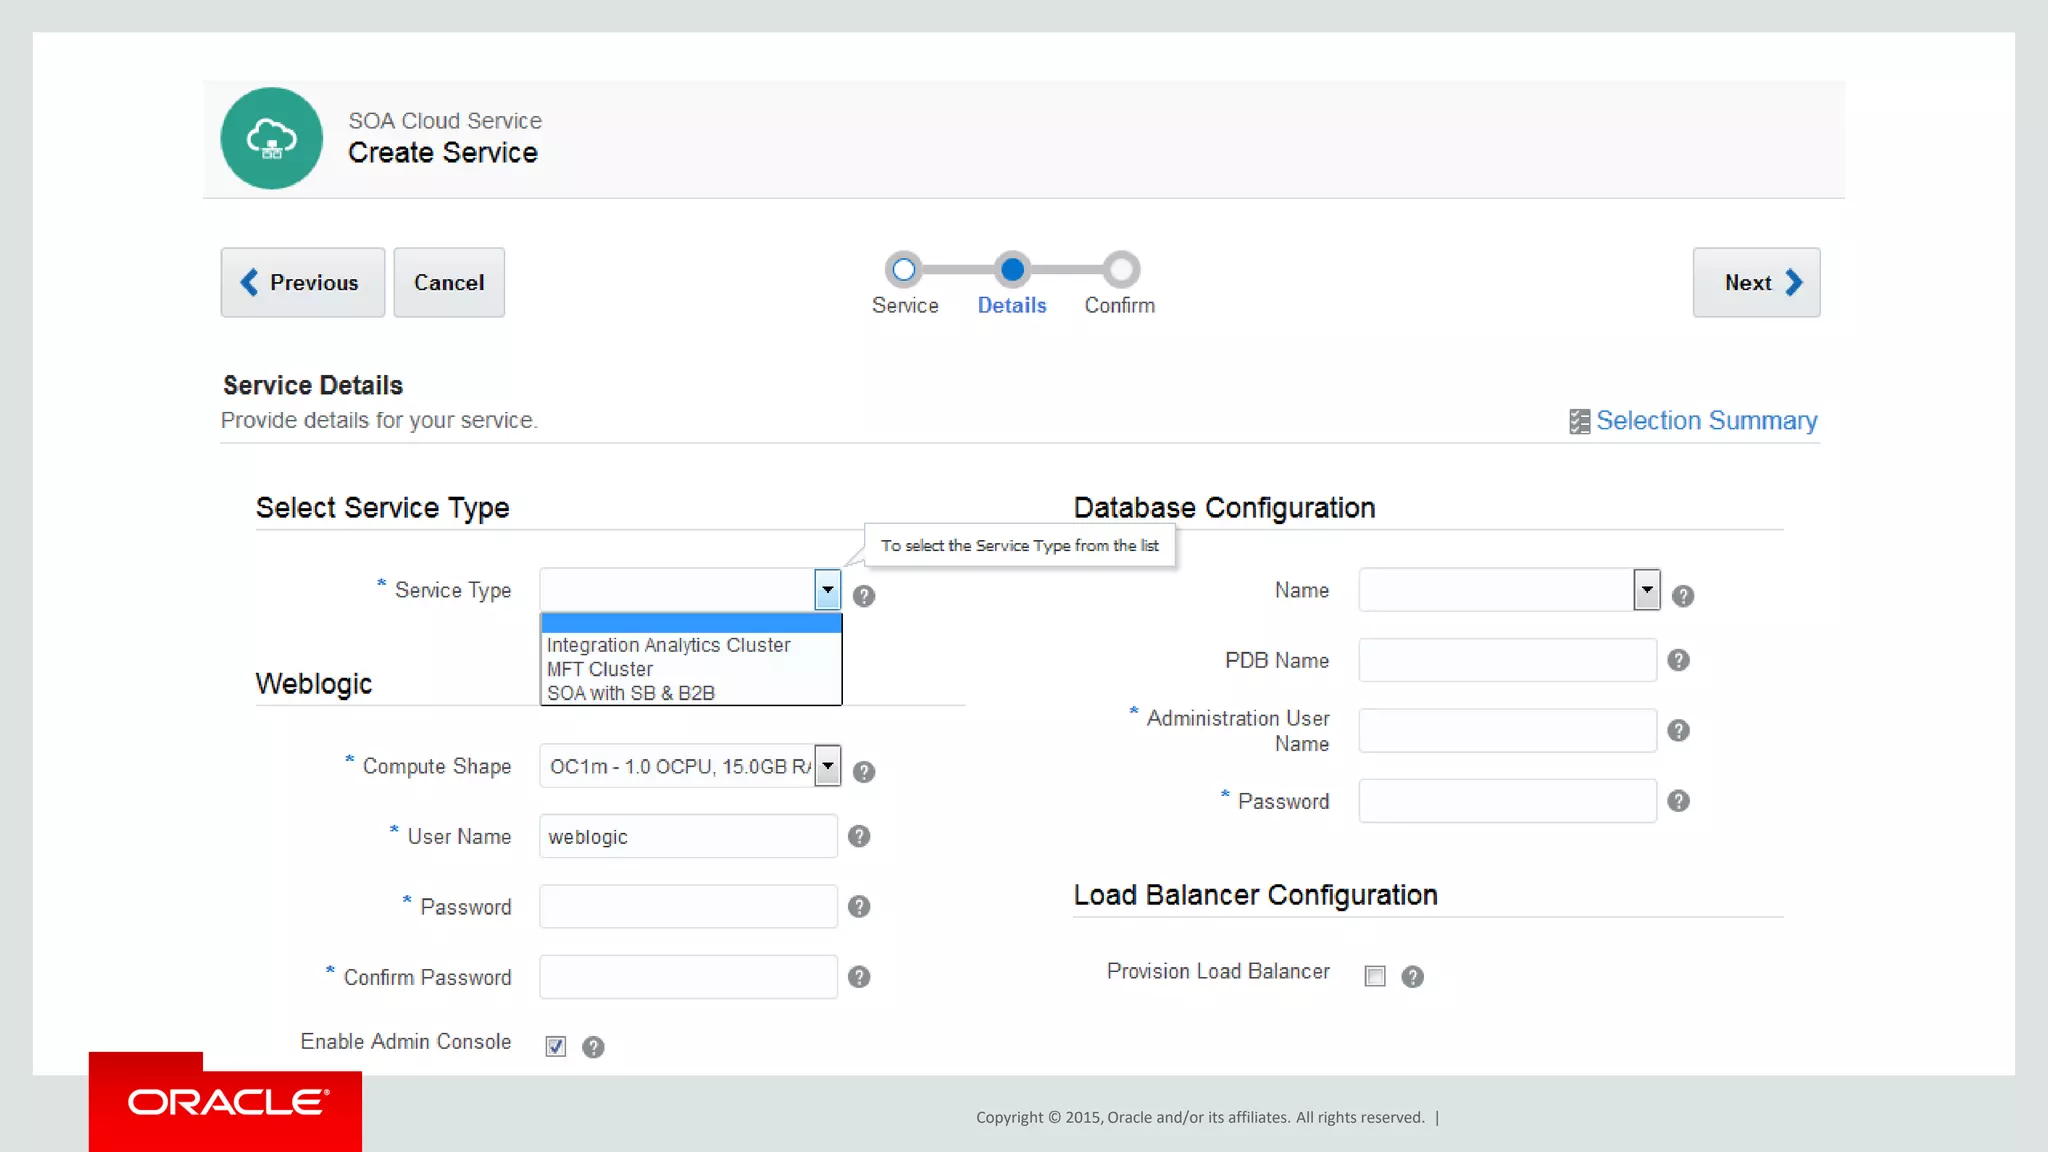Click the Weblogic User Name input field
Image resolution: width=2048 pixels, height=1152 pixels.
click(688, 837)
